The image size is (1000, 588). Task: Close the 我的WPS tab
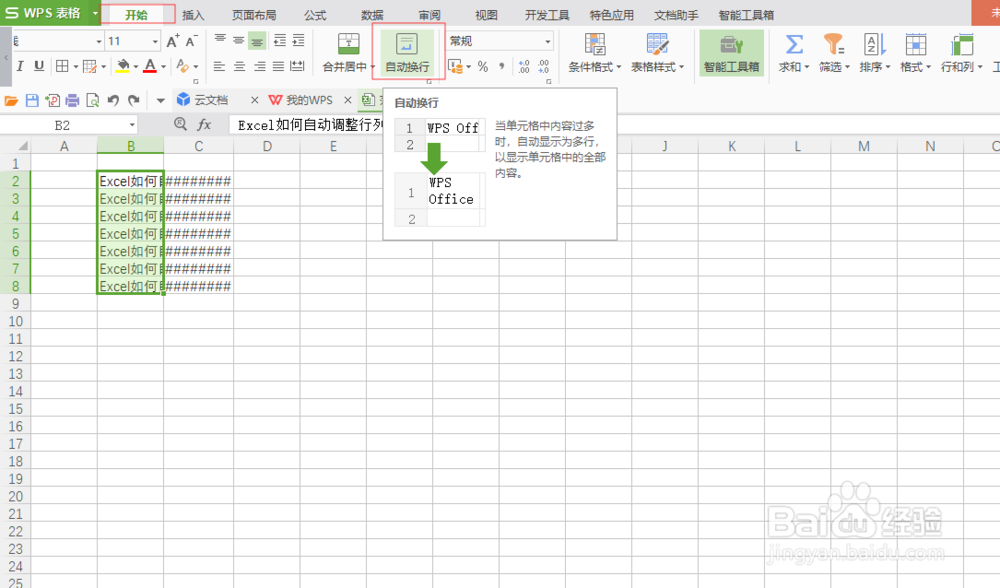(348, 100)
